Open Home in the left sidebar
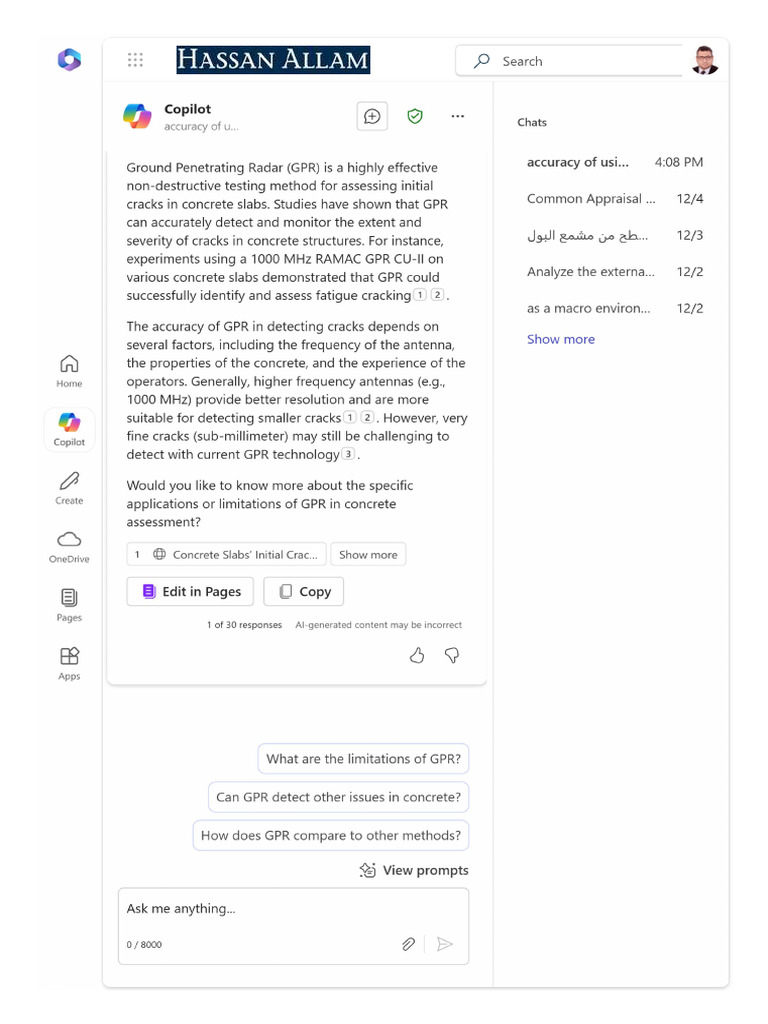The width and height of the screenshot is (768, 1024). click(69, 371)
